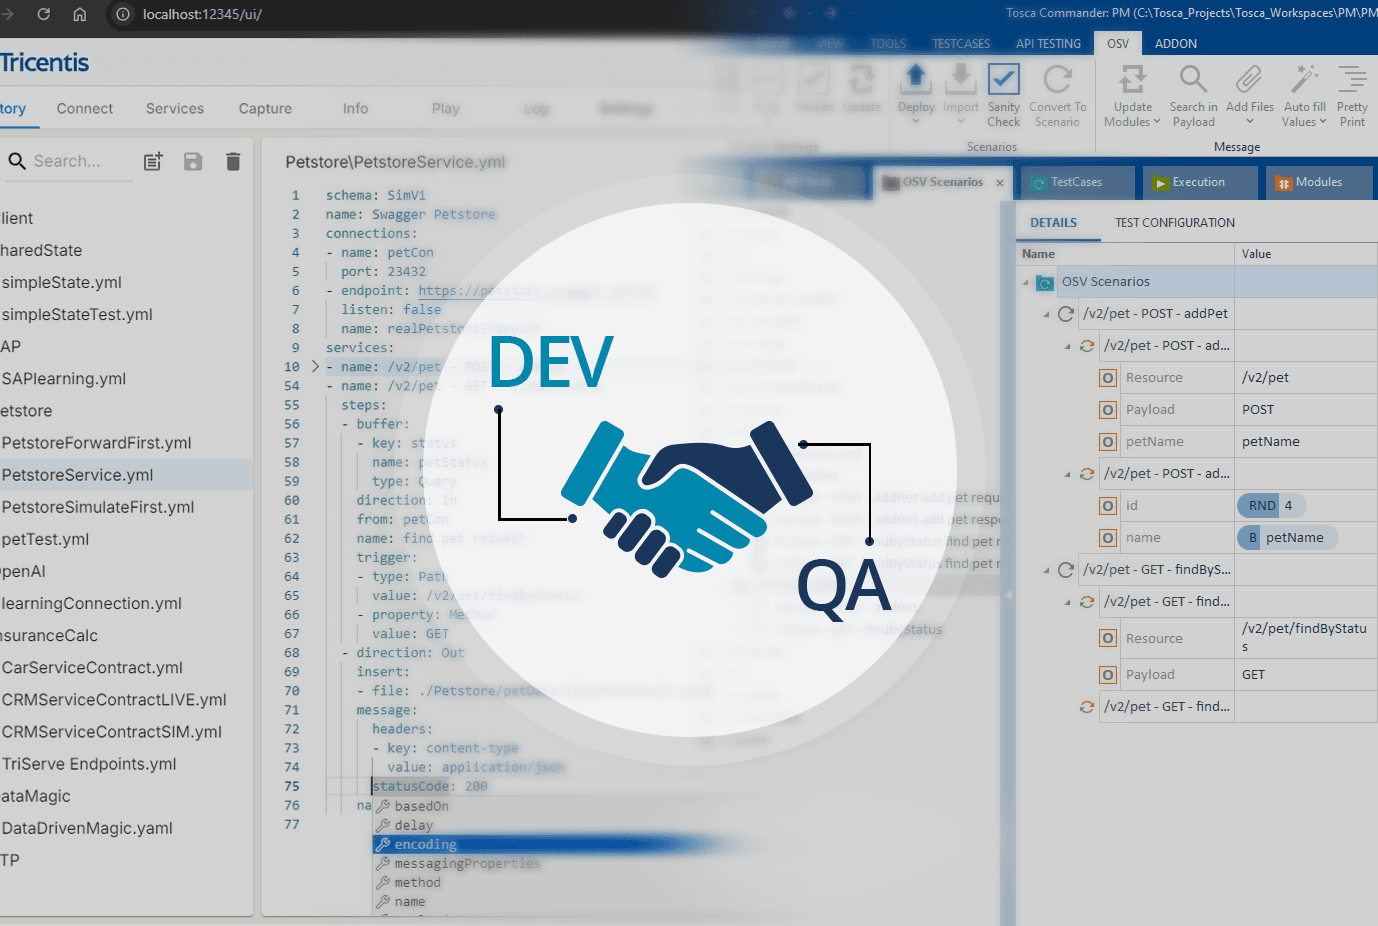Open the API TESTING ribbon tab
The image size is (1378, 926).
click(x=1048, y=43)
